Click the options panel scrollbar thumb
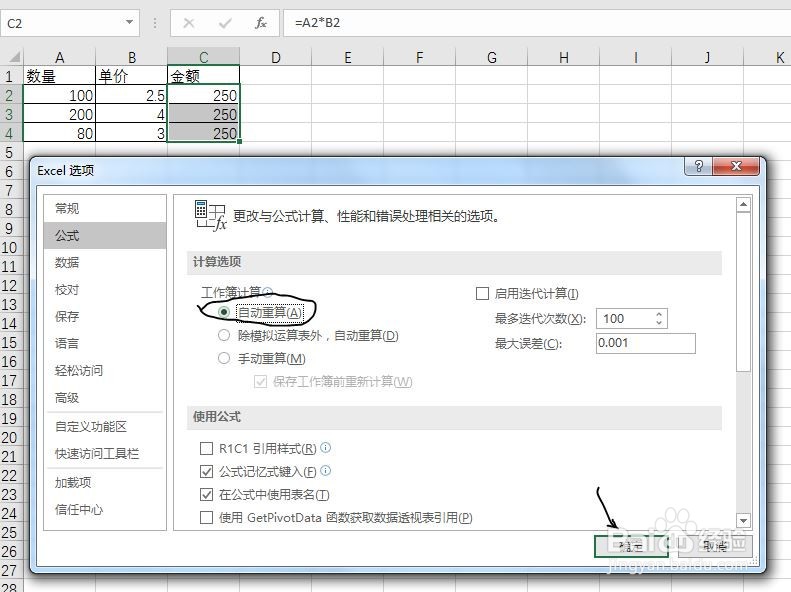 (x=743, y=292)
